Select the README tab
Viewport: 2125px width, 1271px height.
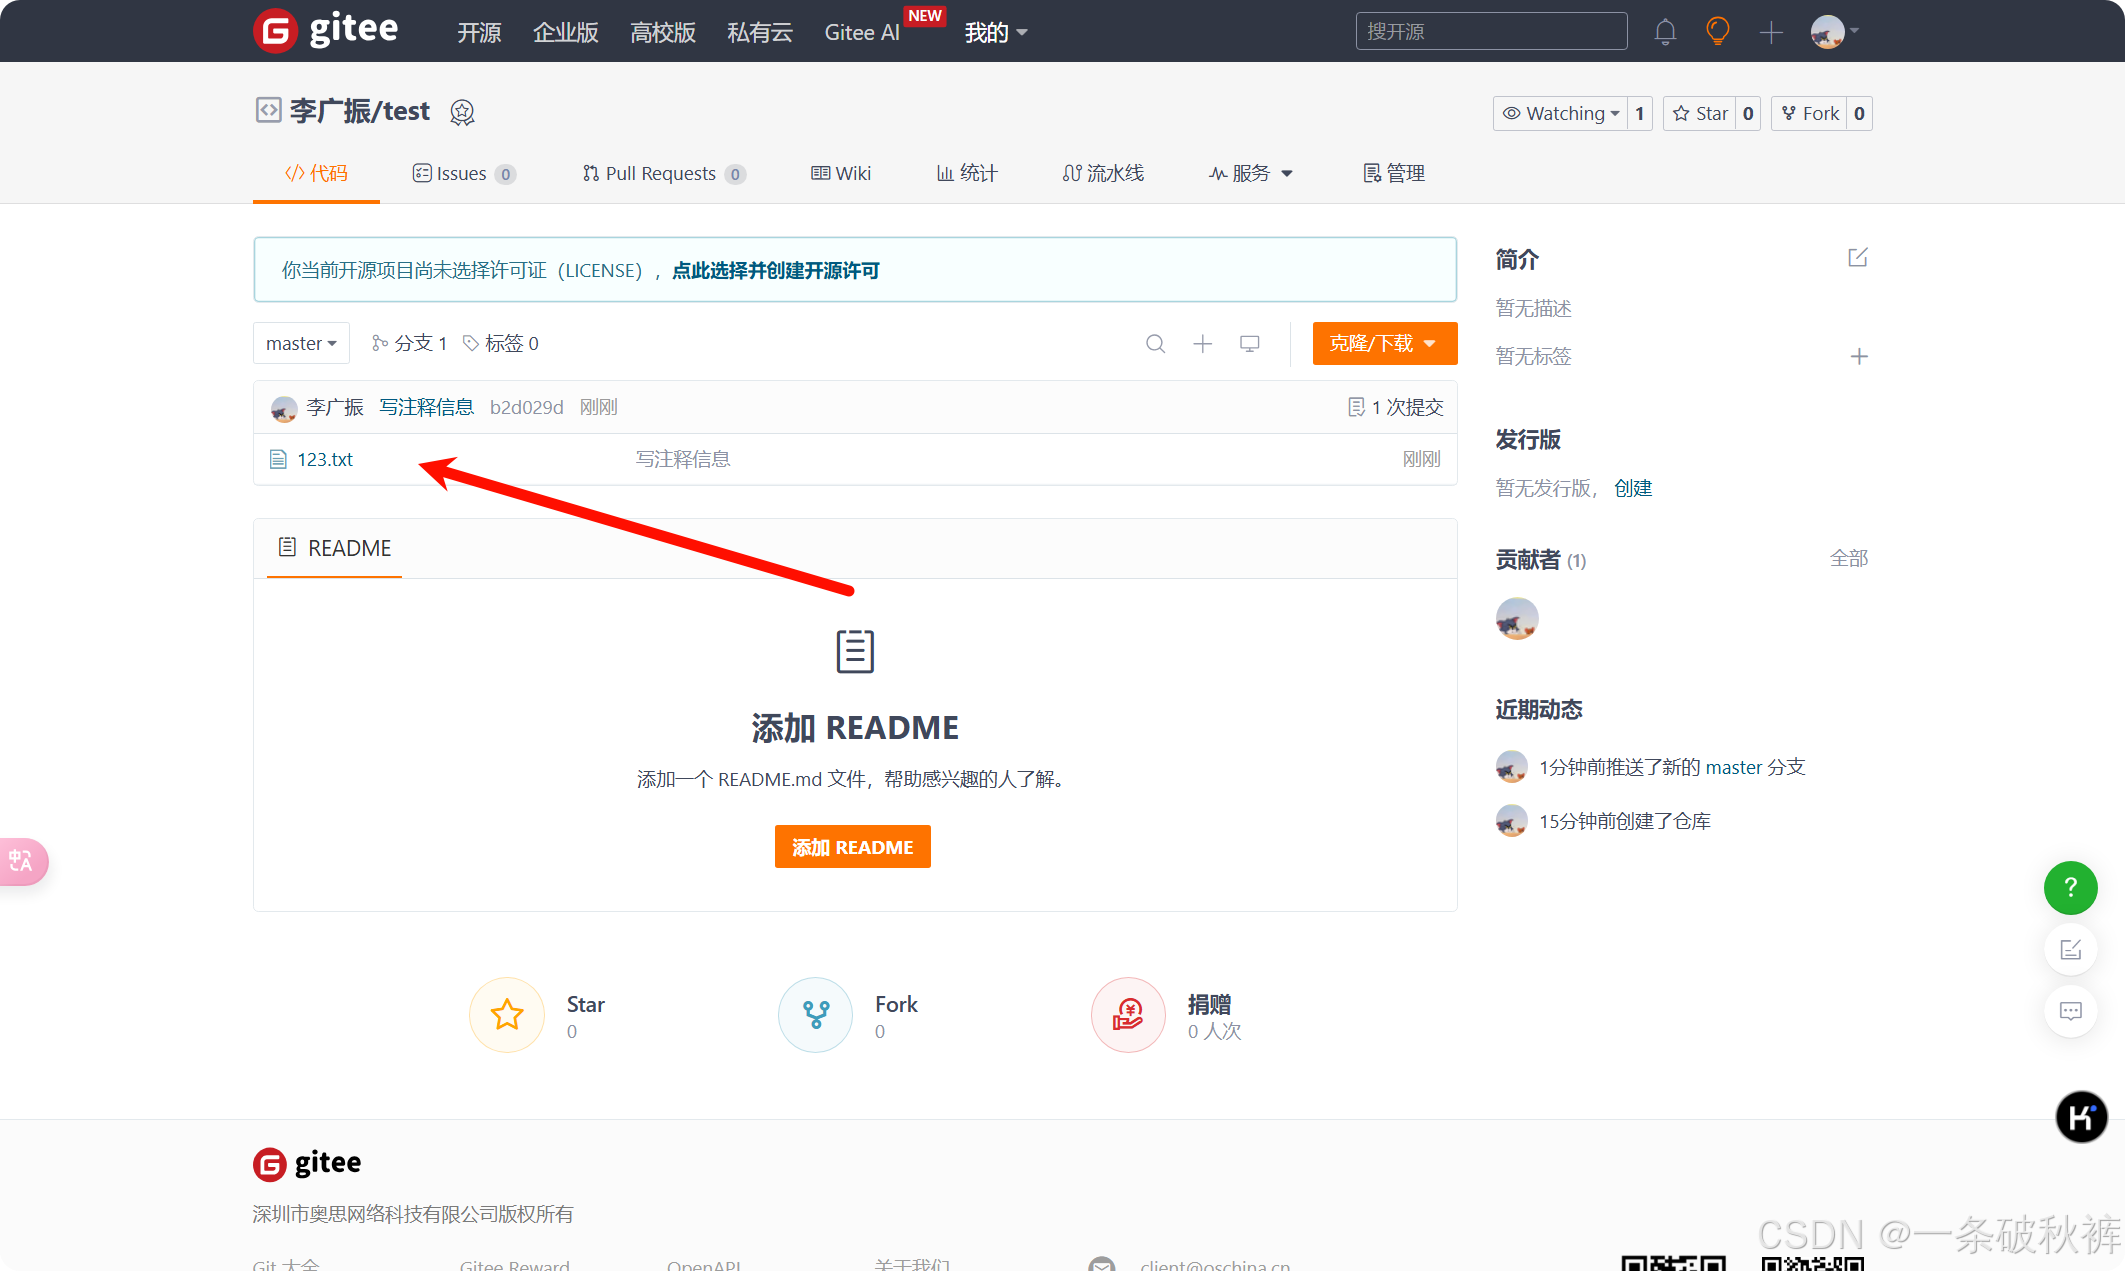pyautogui.click(x=334, y=548)
